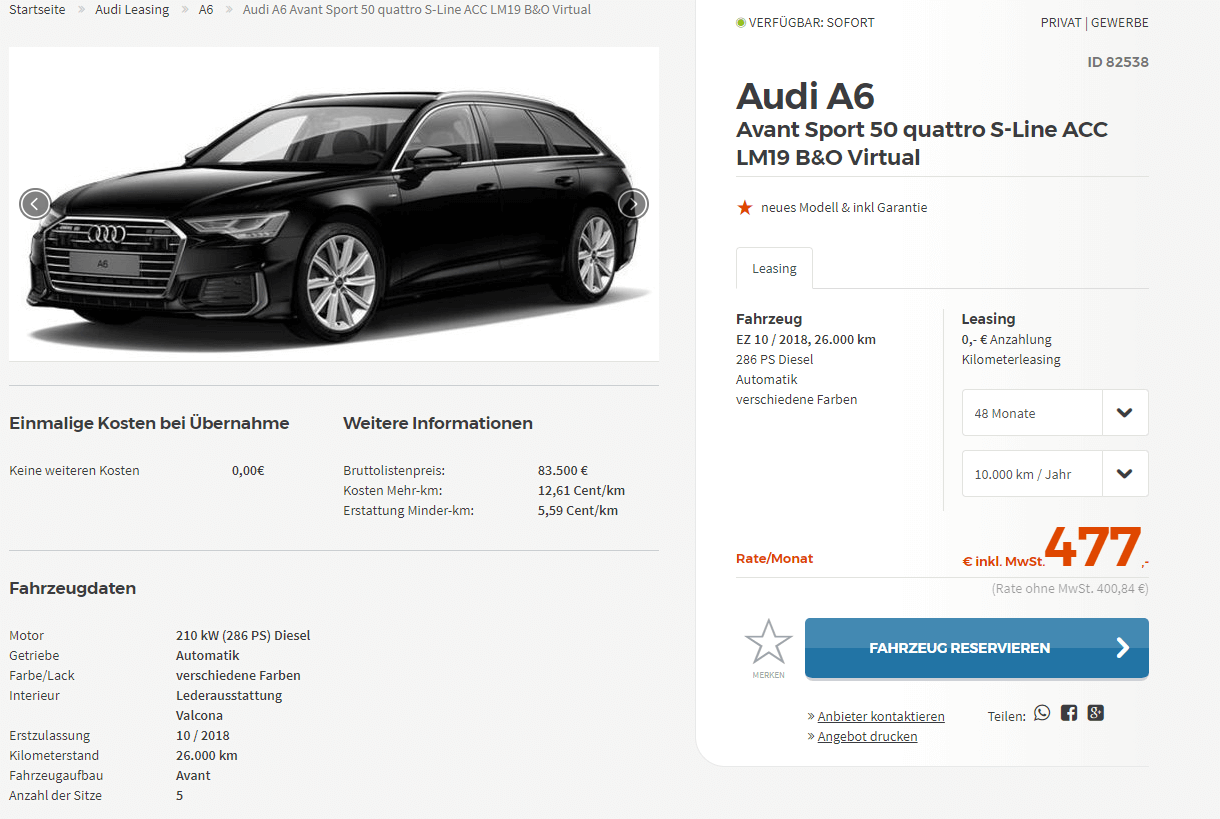Save vehicle with the Merken star icon
1220x819 pixels.
click(768, 648)
